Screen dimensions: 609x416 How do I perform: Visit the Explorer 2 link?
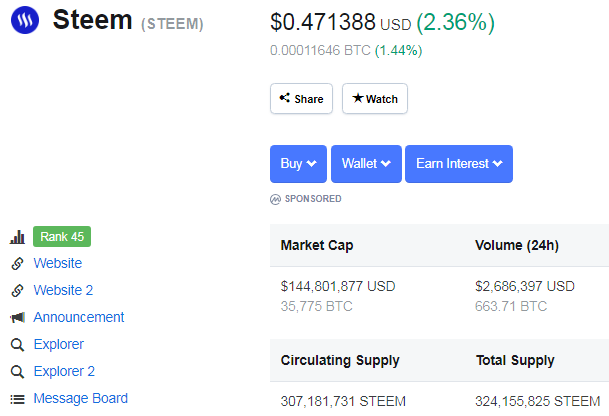click(x=64, y=372)
